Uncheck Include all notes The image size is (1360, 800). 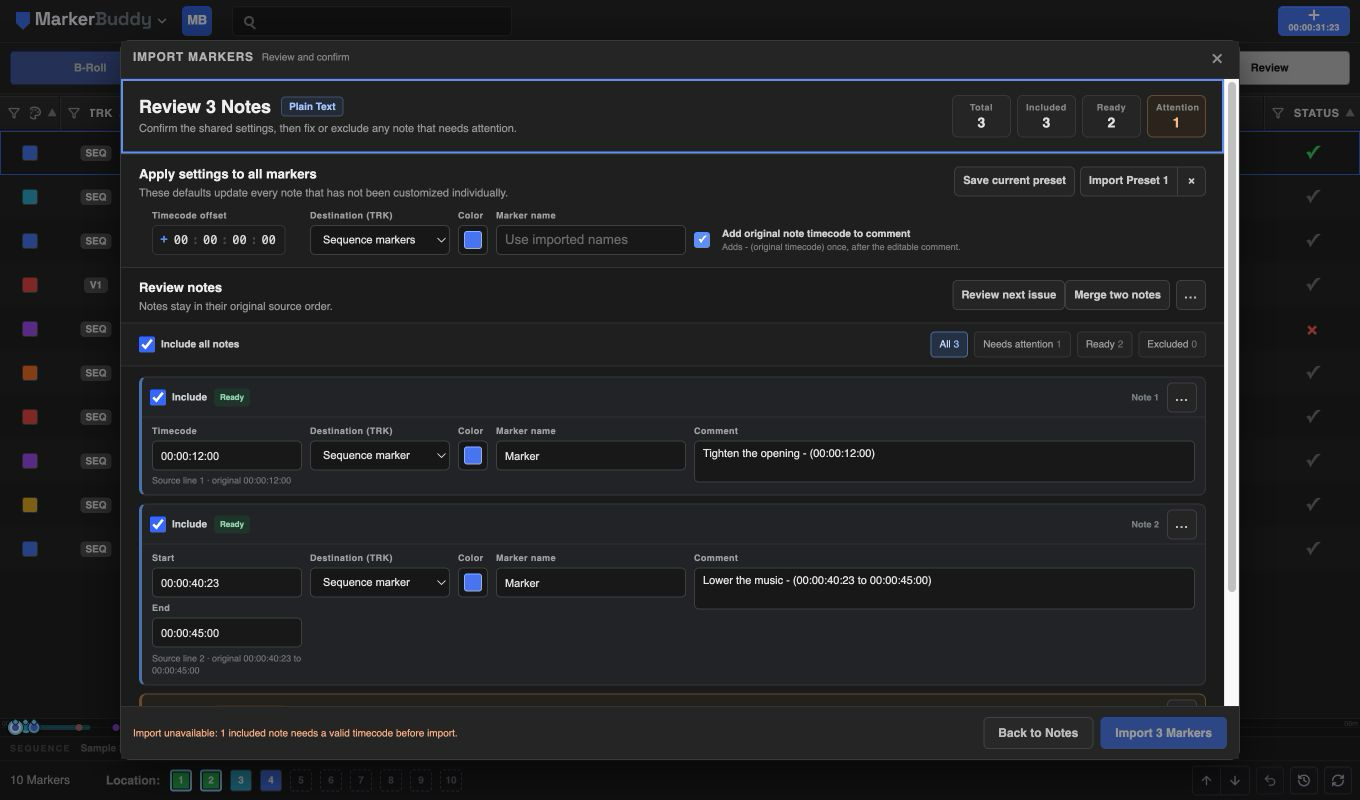coord(147,344)
